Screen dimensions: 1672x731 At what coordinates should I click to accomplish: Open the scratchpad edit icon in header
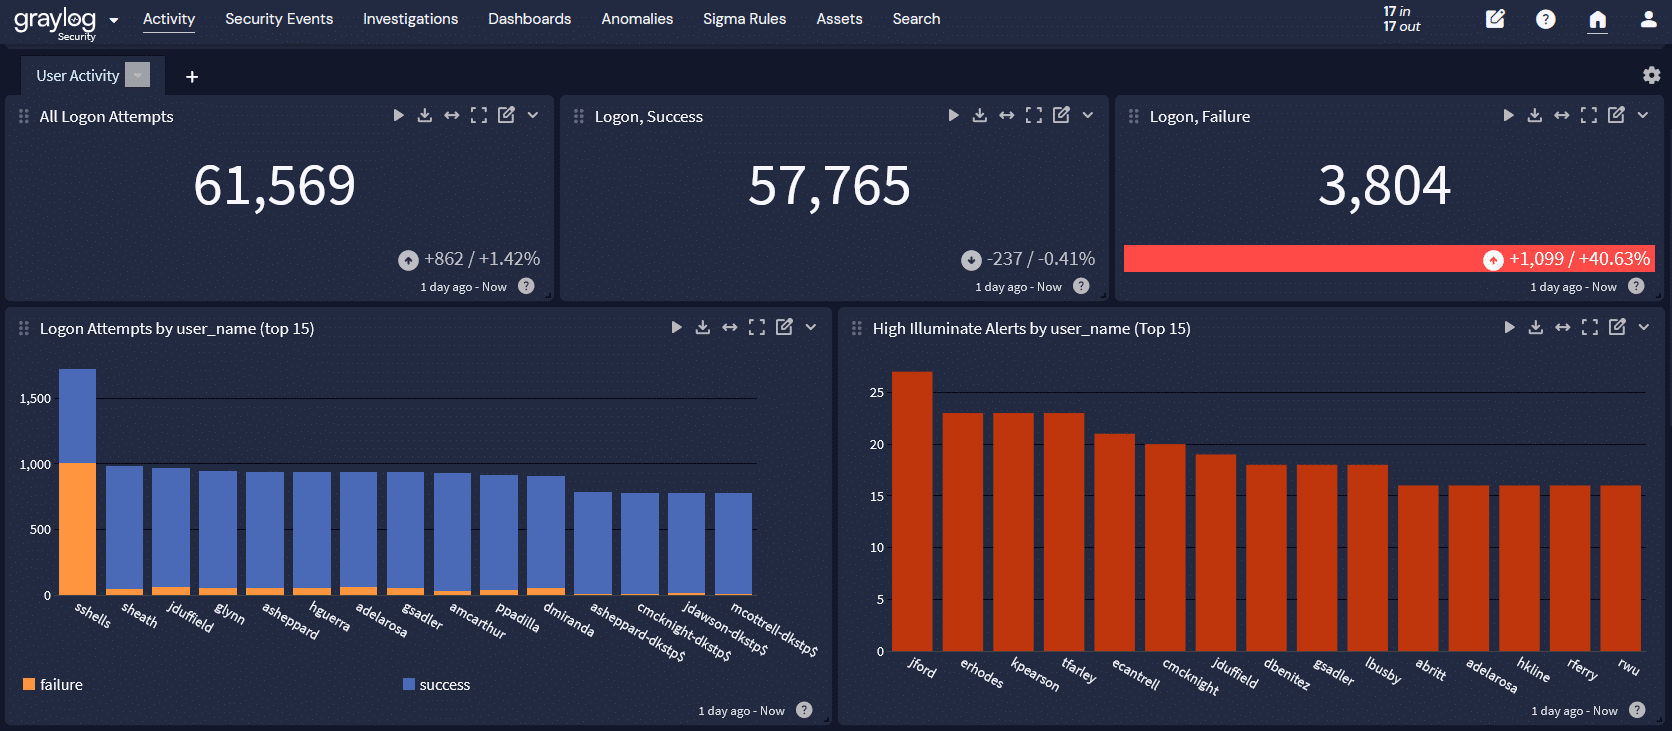1495,19
